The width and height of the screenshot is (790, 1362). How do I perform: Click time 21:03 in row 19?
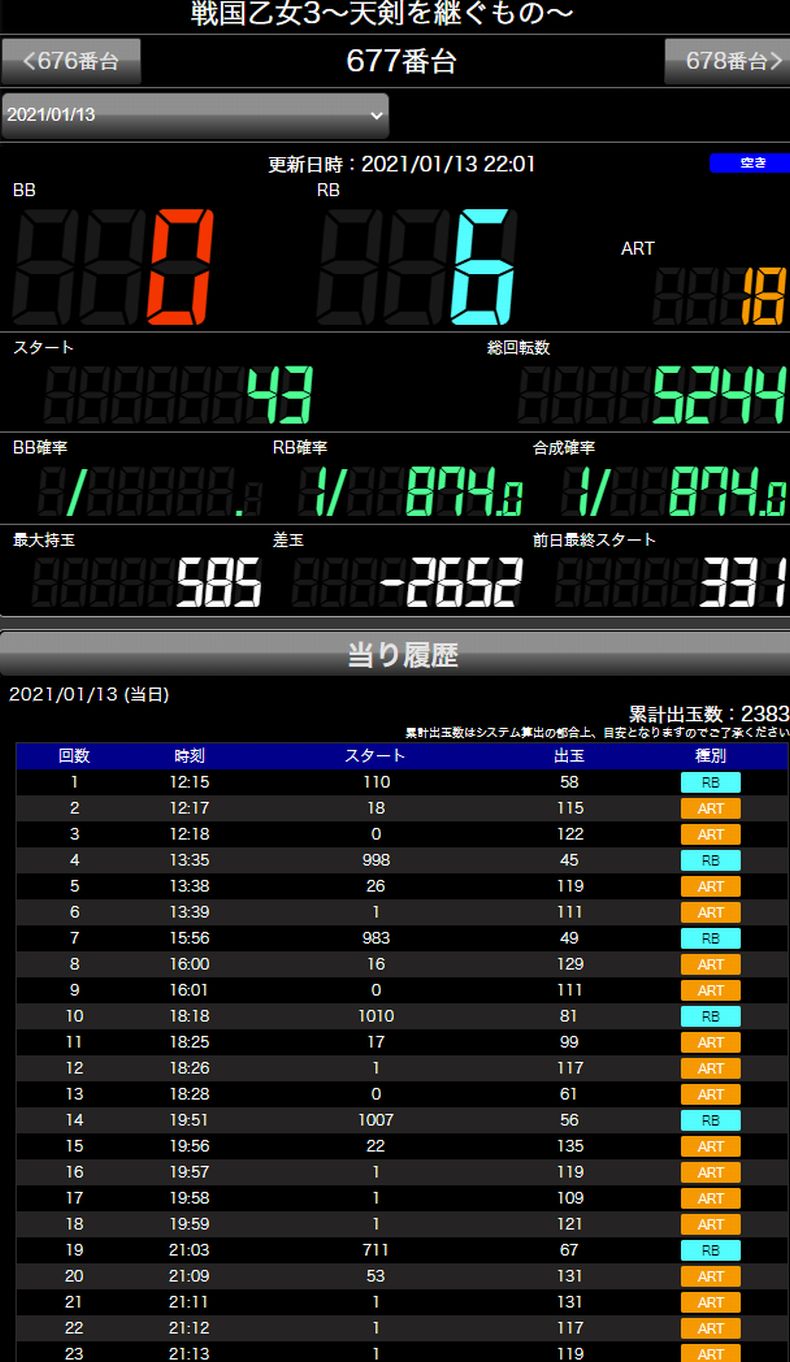[x=190, y=1250]
